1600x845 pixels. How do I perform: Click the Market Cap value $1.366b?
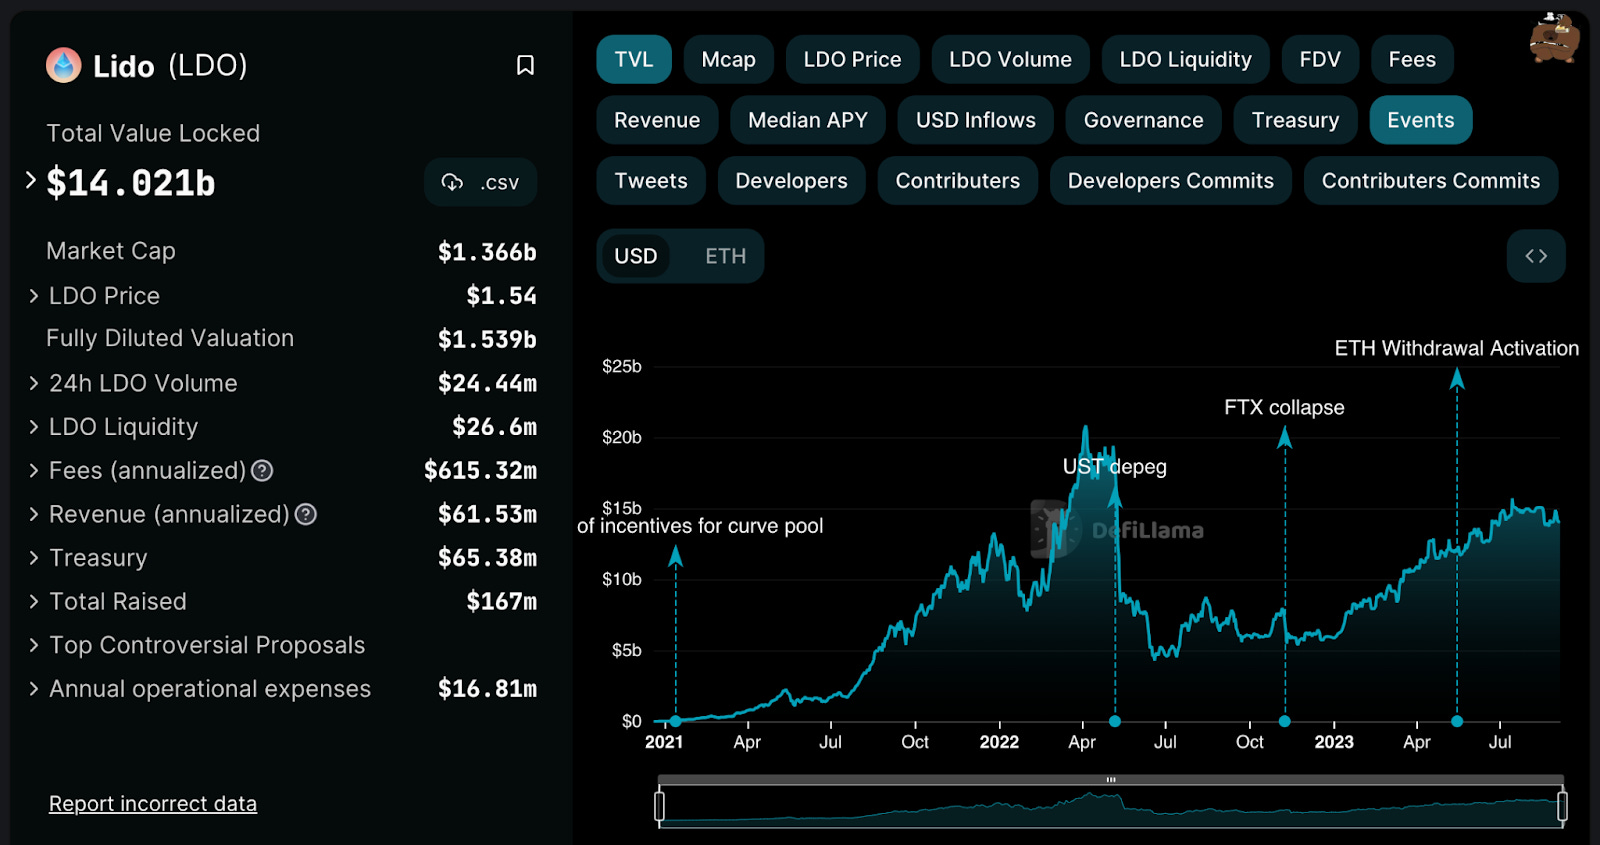[487, 252]
